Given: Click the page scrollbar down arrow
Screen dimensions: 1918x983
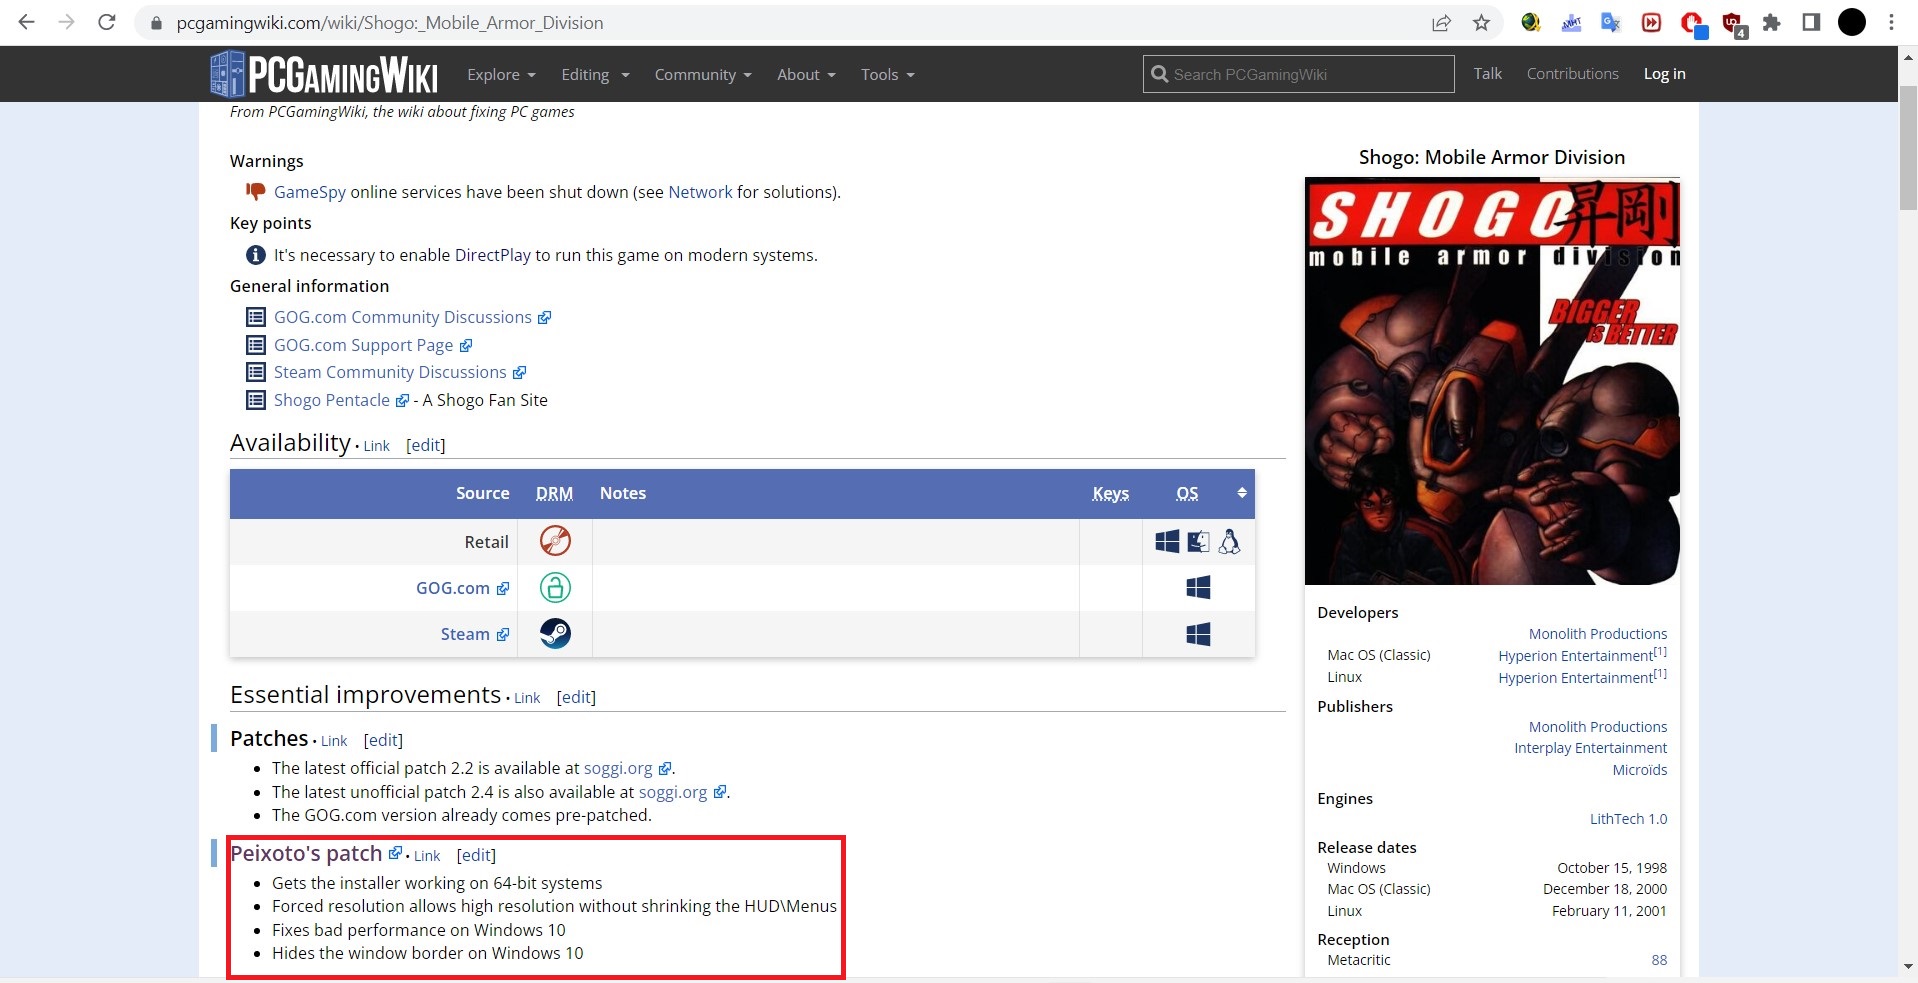Looking at the screenshot, I should (x=1908, y=967).
